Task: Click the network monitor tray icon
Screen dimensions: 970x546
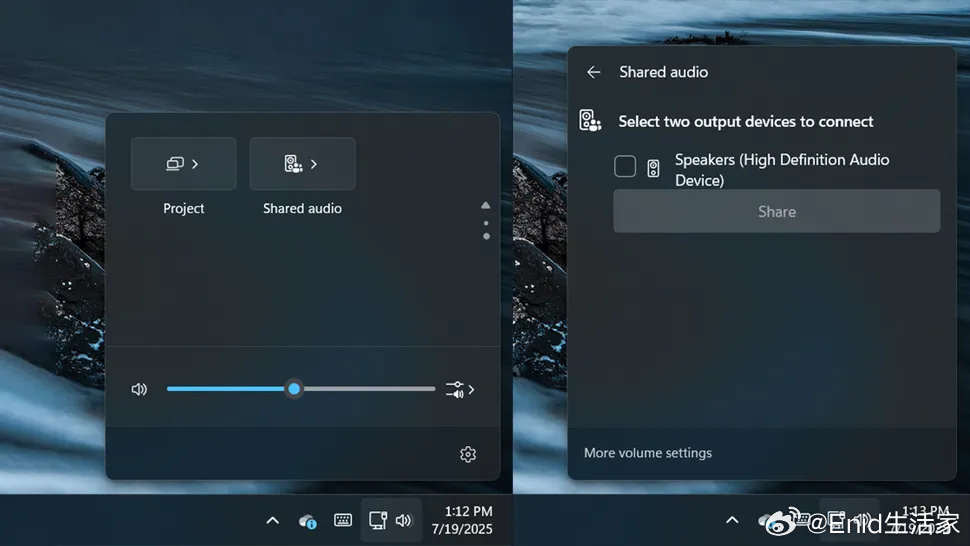Action: click(377, 520)
